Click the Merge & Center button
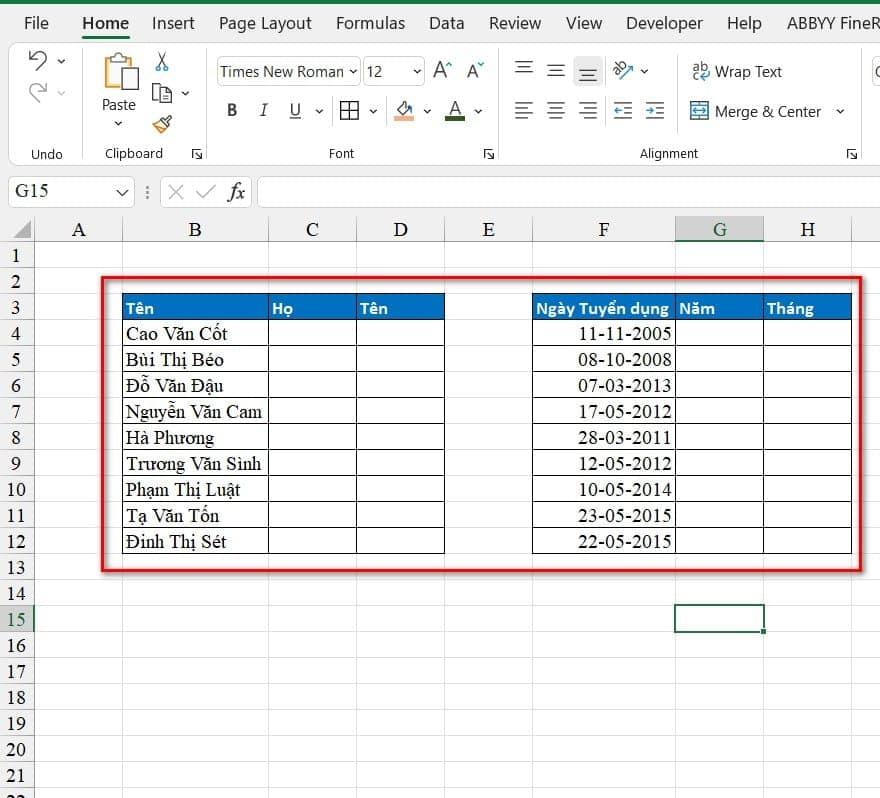 pyautogui.click(x=756, y=112)
